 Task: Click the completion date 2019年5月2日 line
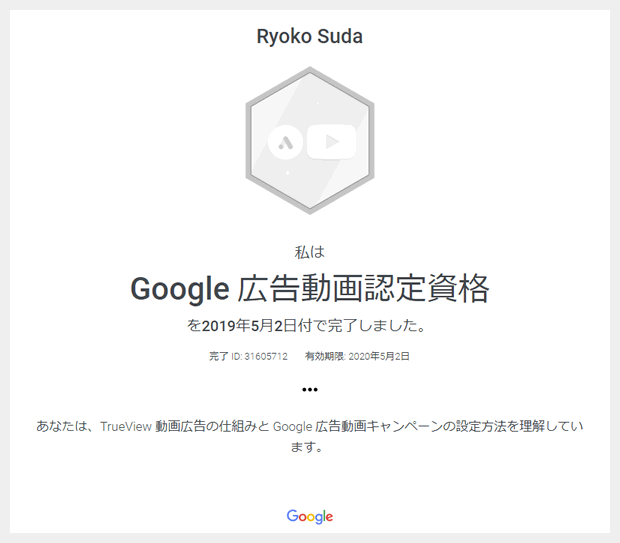click(x=306, y=325)
